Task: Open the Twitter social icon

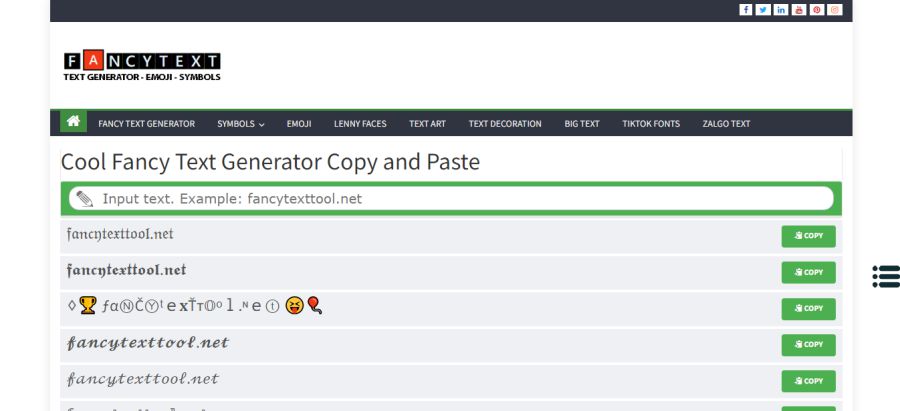Action: point(763,10)
